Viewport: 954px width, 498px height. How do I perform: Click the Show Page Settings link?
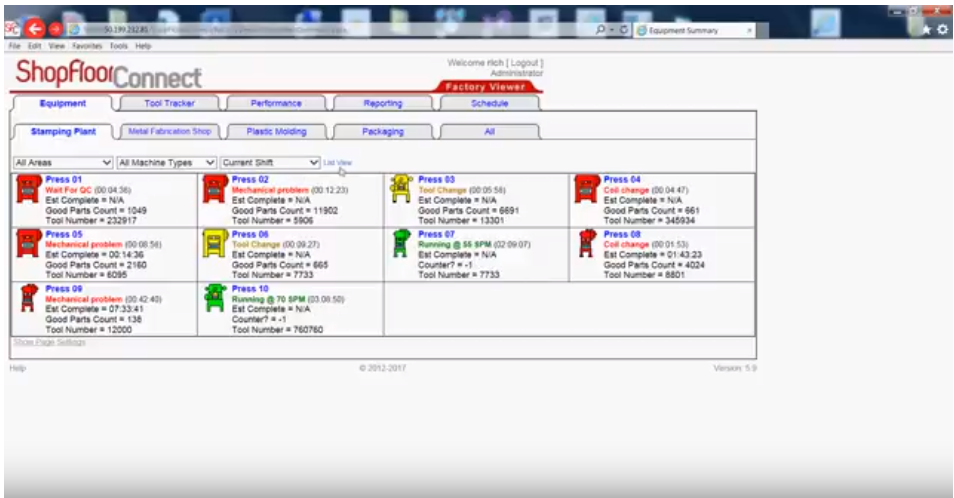[49, 342]
